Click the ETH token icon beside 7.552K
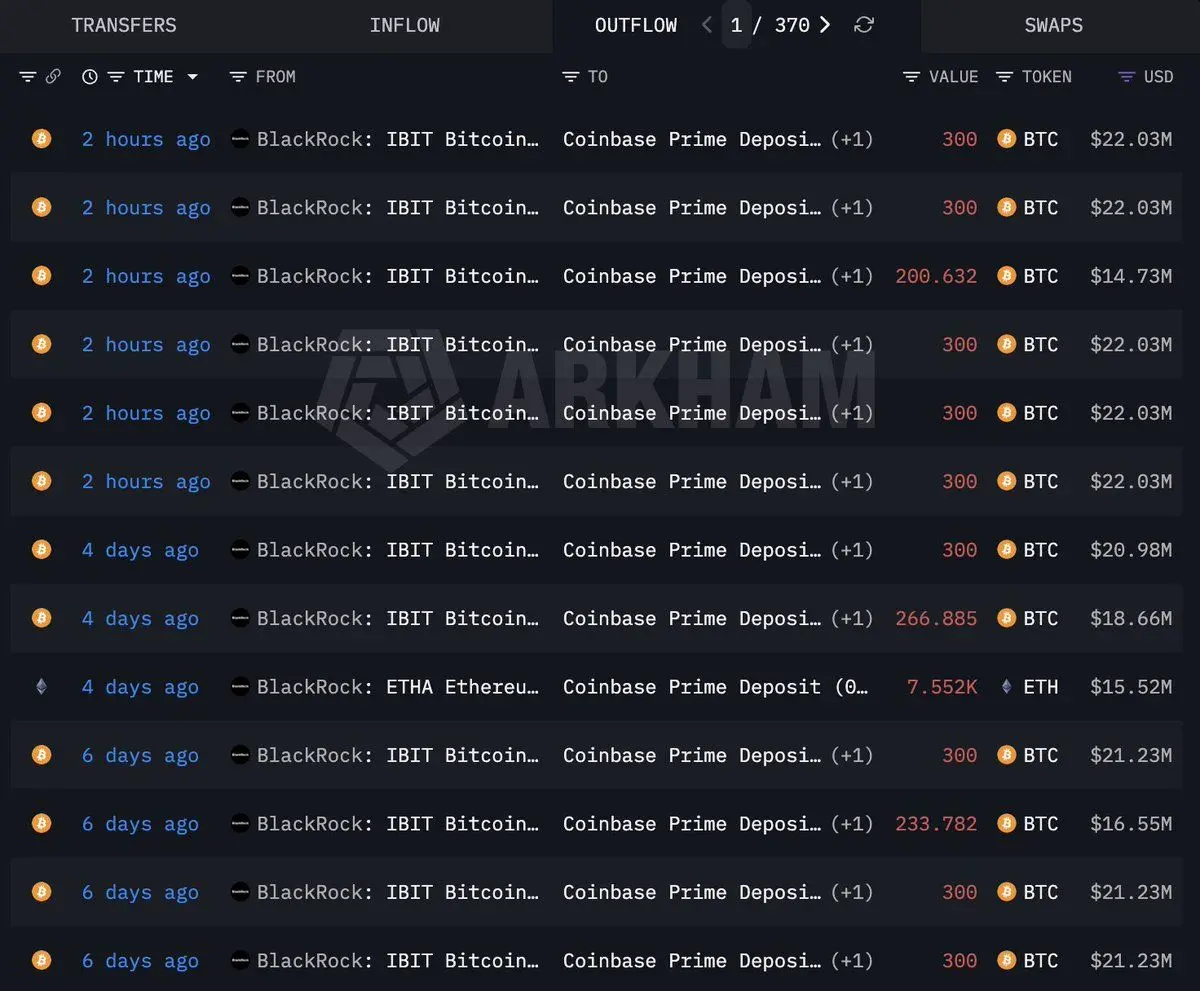The image size is (1200, 991). (x=1007, y=686)
